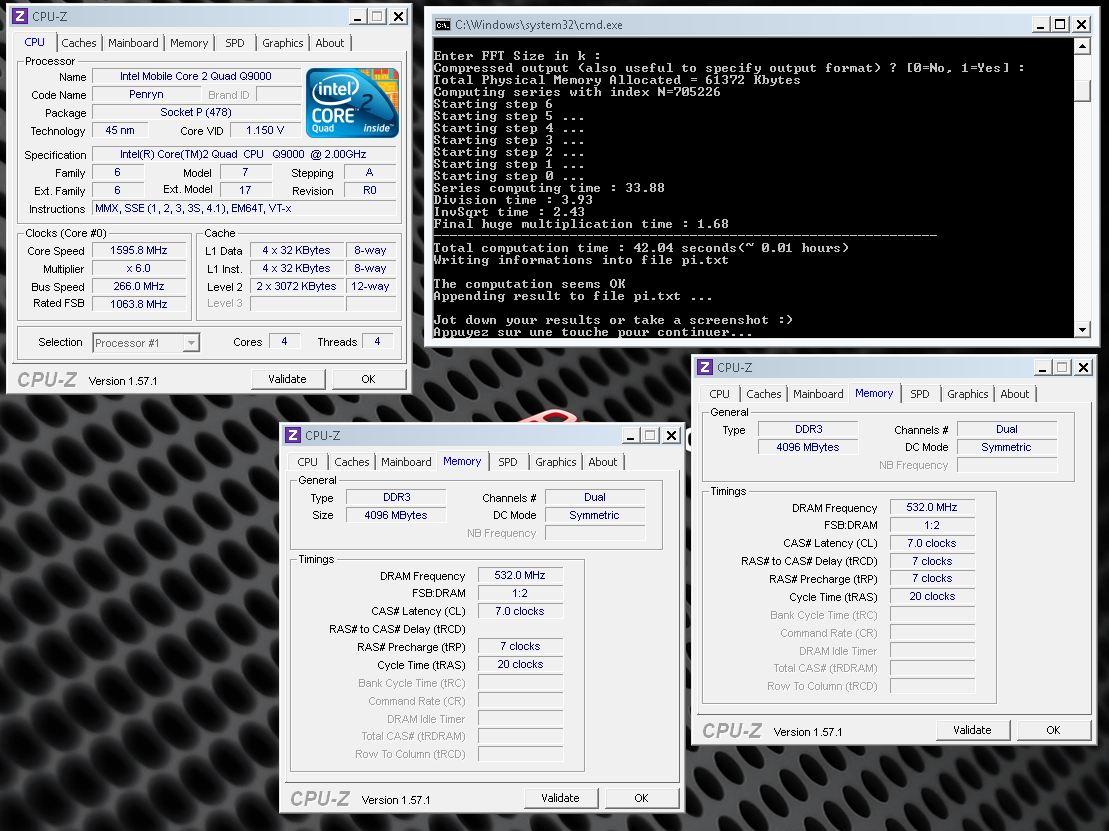Click Validate in right CPU-Z Memory window
Image resolution: width=1109 pixels, height=831 pixels.
click(x=972, y=730)
